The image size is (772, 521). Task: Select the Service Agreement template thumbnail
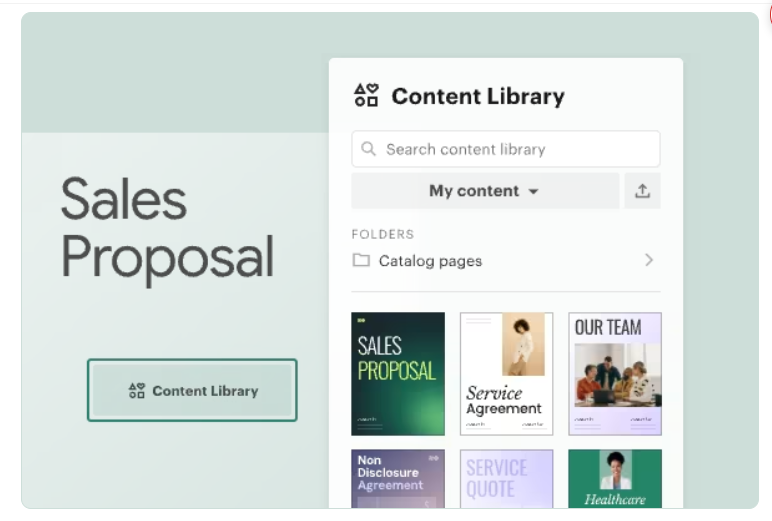tap(507, 374)
